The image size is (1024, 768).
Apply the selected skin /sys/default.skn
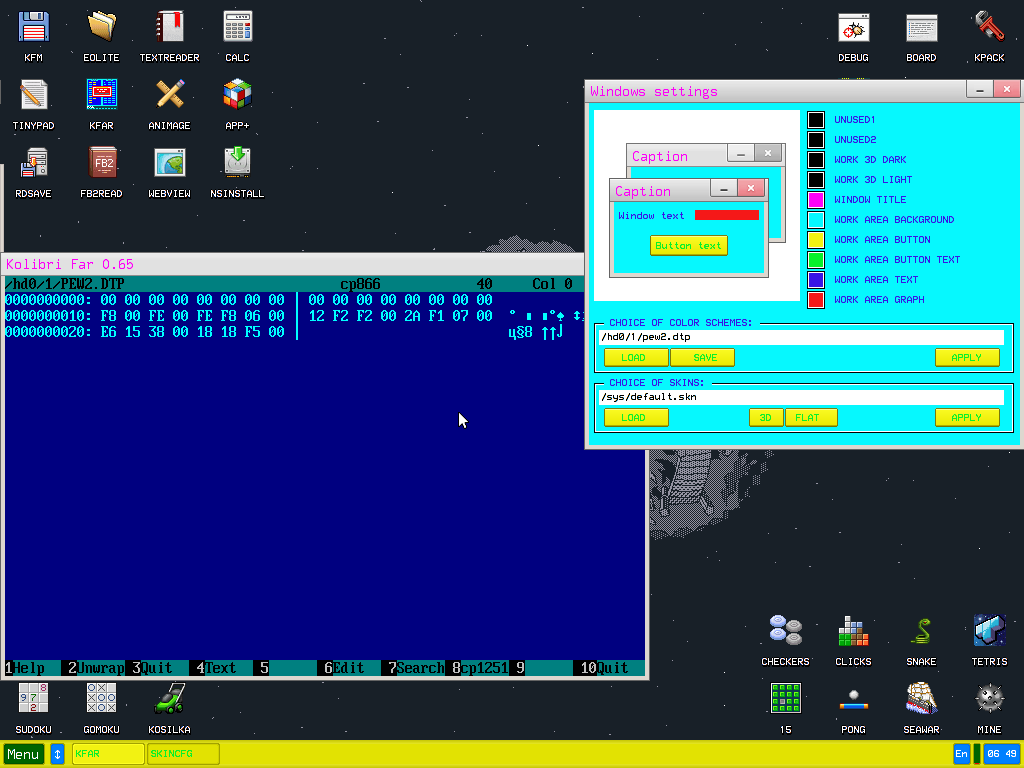[x=967, y=417]
